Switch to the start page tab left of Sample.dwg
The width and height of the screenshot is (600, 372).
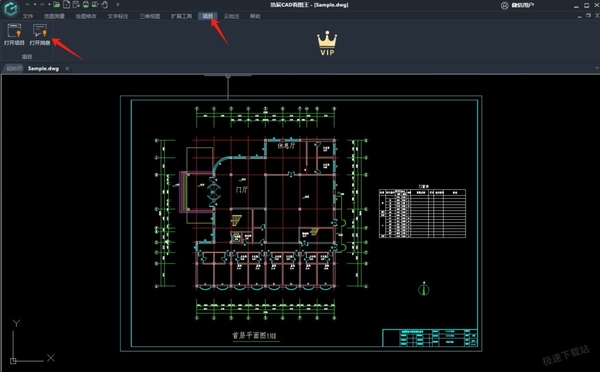[15, 69]
